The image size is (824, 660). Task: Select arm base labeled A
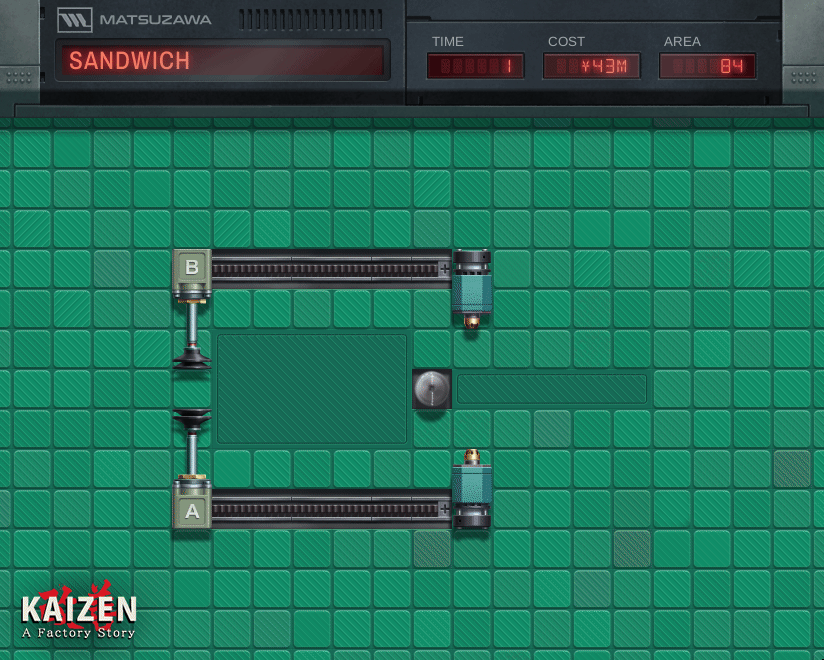coord(192,509)
